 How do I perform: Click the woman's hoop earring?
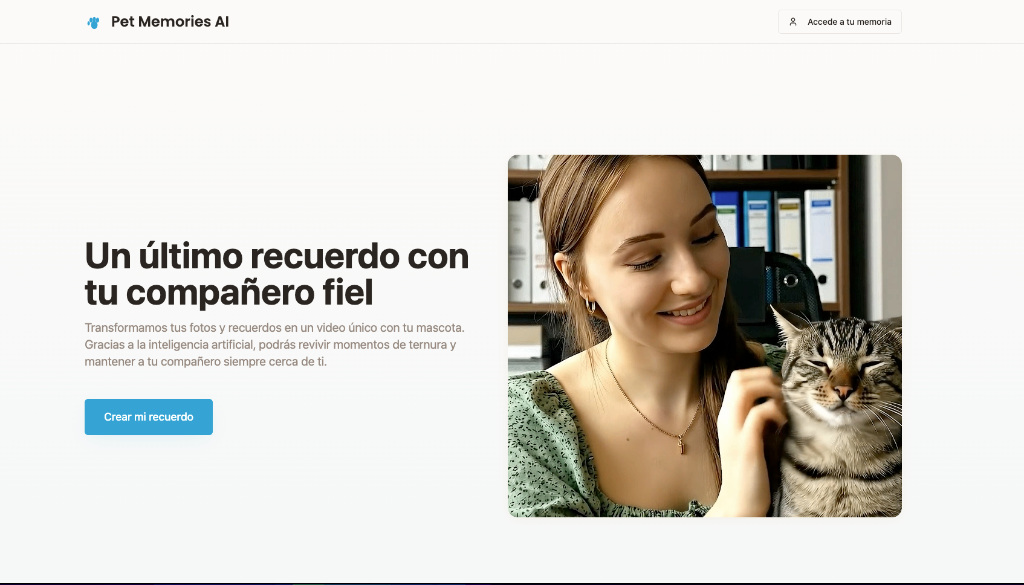pos(591,306)
